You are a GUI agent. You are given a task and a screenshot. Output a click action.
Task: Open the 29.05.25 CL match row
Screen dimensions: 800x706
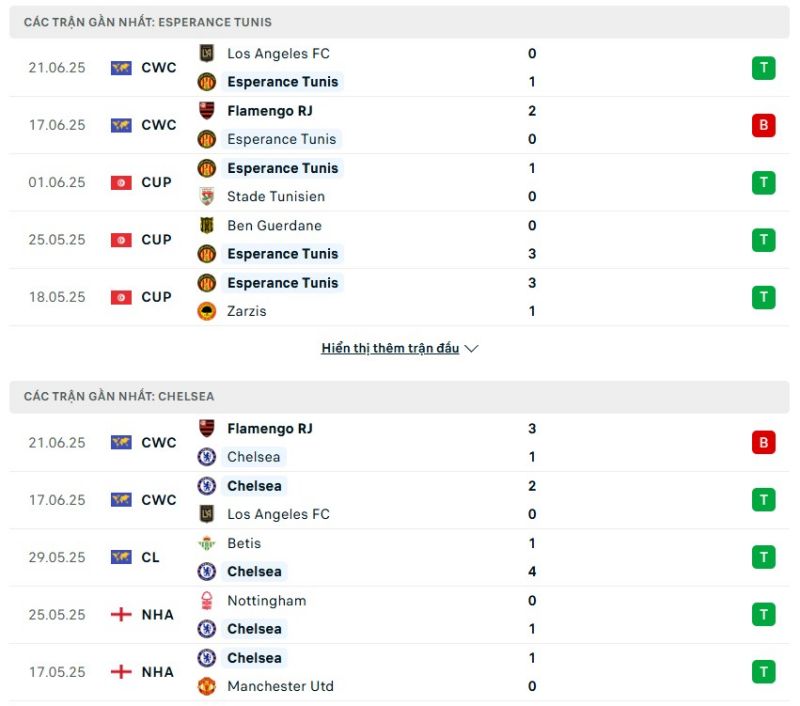(x=399, y=557)
